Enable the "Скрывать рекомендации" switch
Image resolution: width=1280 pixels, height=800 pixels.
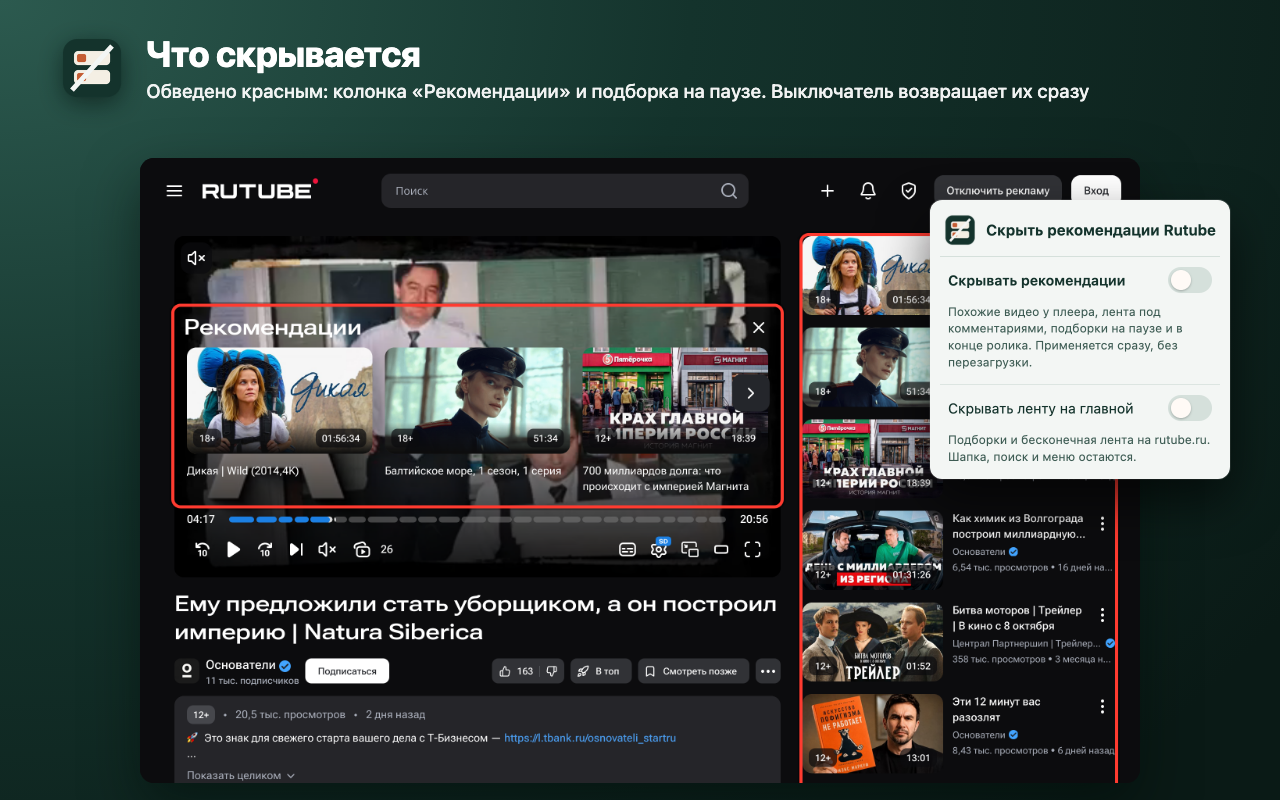click(1190, 281)
